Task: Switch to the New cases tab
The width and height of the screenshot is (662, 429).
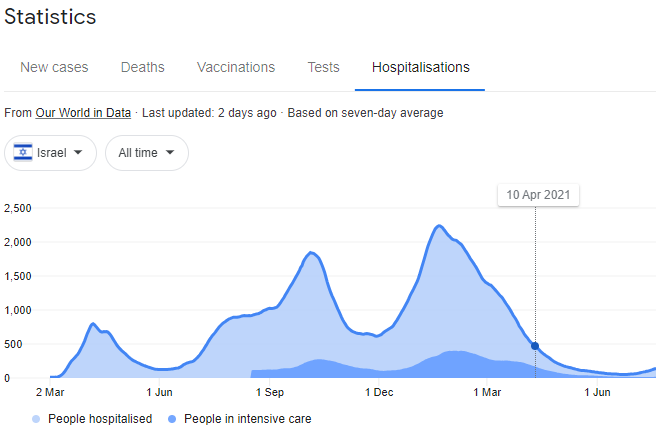Action: (54, 68)
